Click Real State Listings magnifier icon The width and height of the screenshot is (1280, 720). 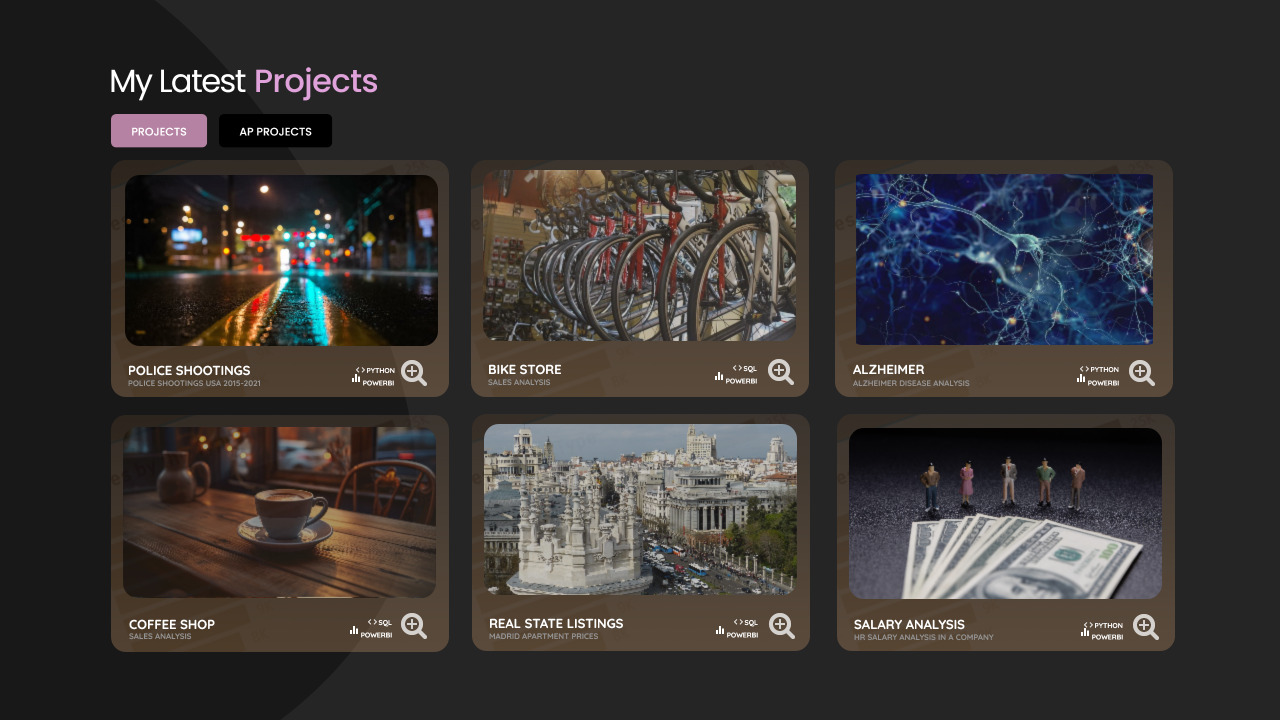pyautogui.click(x=781, y=626)
